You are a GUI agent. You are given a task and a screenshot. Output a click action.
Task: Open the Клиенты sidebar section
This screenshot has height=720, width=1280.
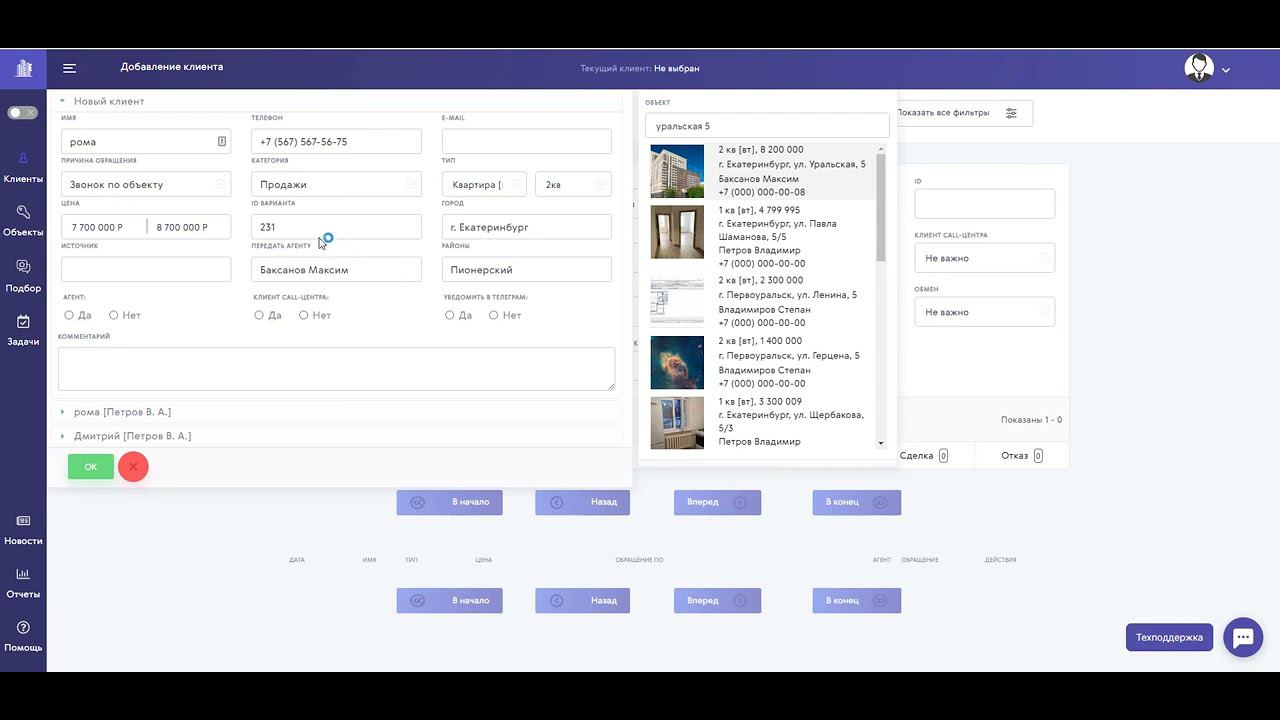click(x=23, y=168)
